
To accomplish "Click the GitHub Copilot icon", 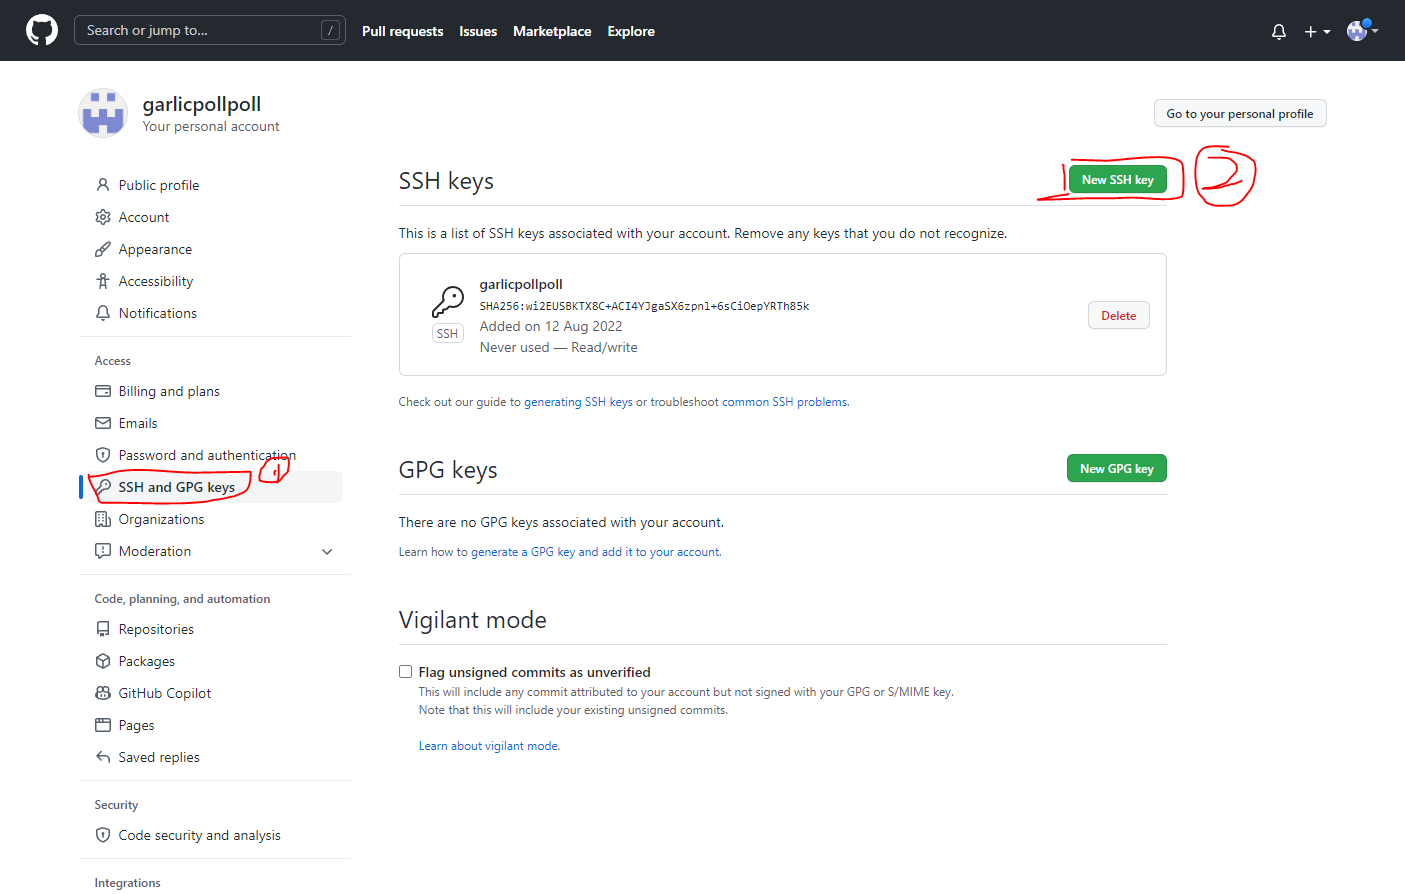I will pyautogui.click(x=103, y=693).
